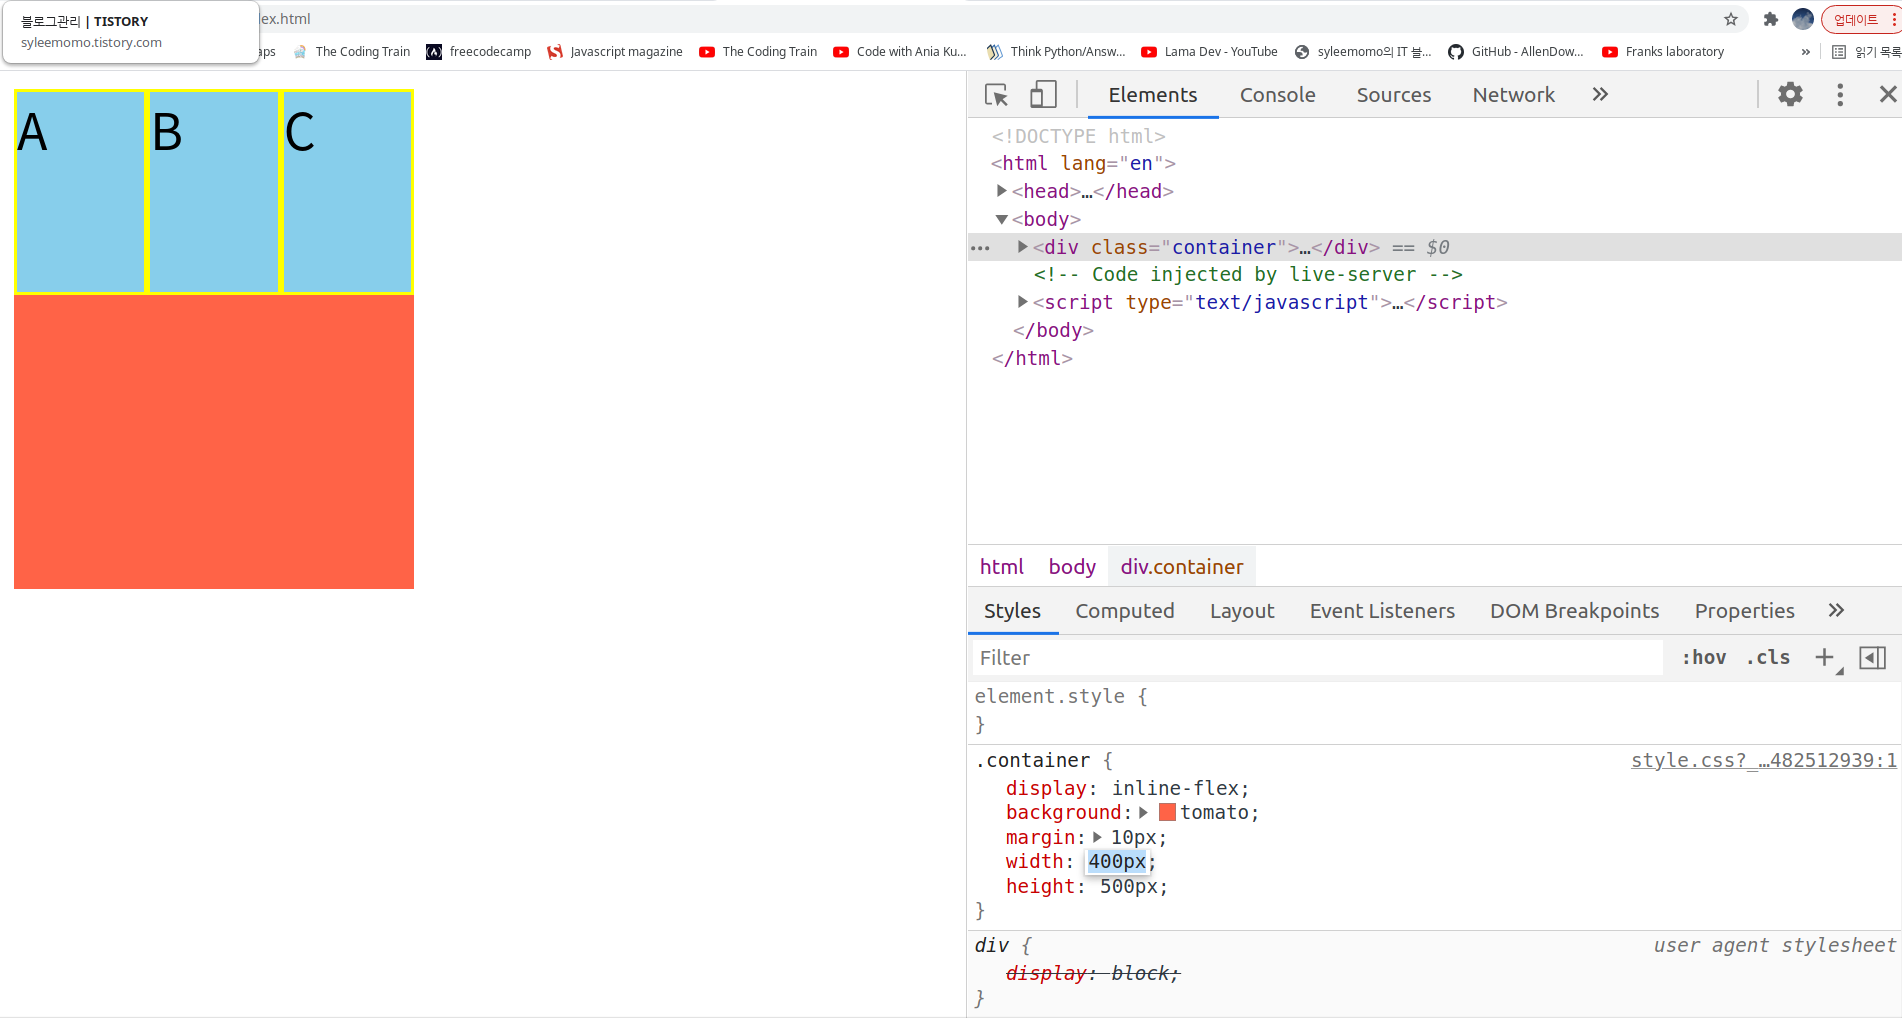This screenshot has width=1902, height=1018.
Task: Open the tomato color swatch picker
Action: tap(1167, 813)
